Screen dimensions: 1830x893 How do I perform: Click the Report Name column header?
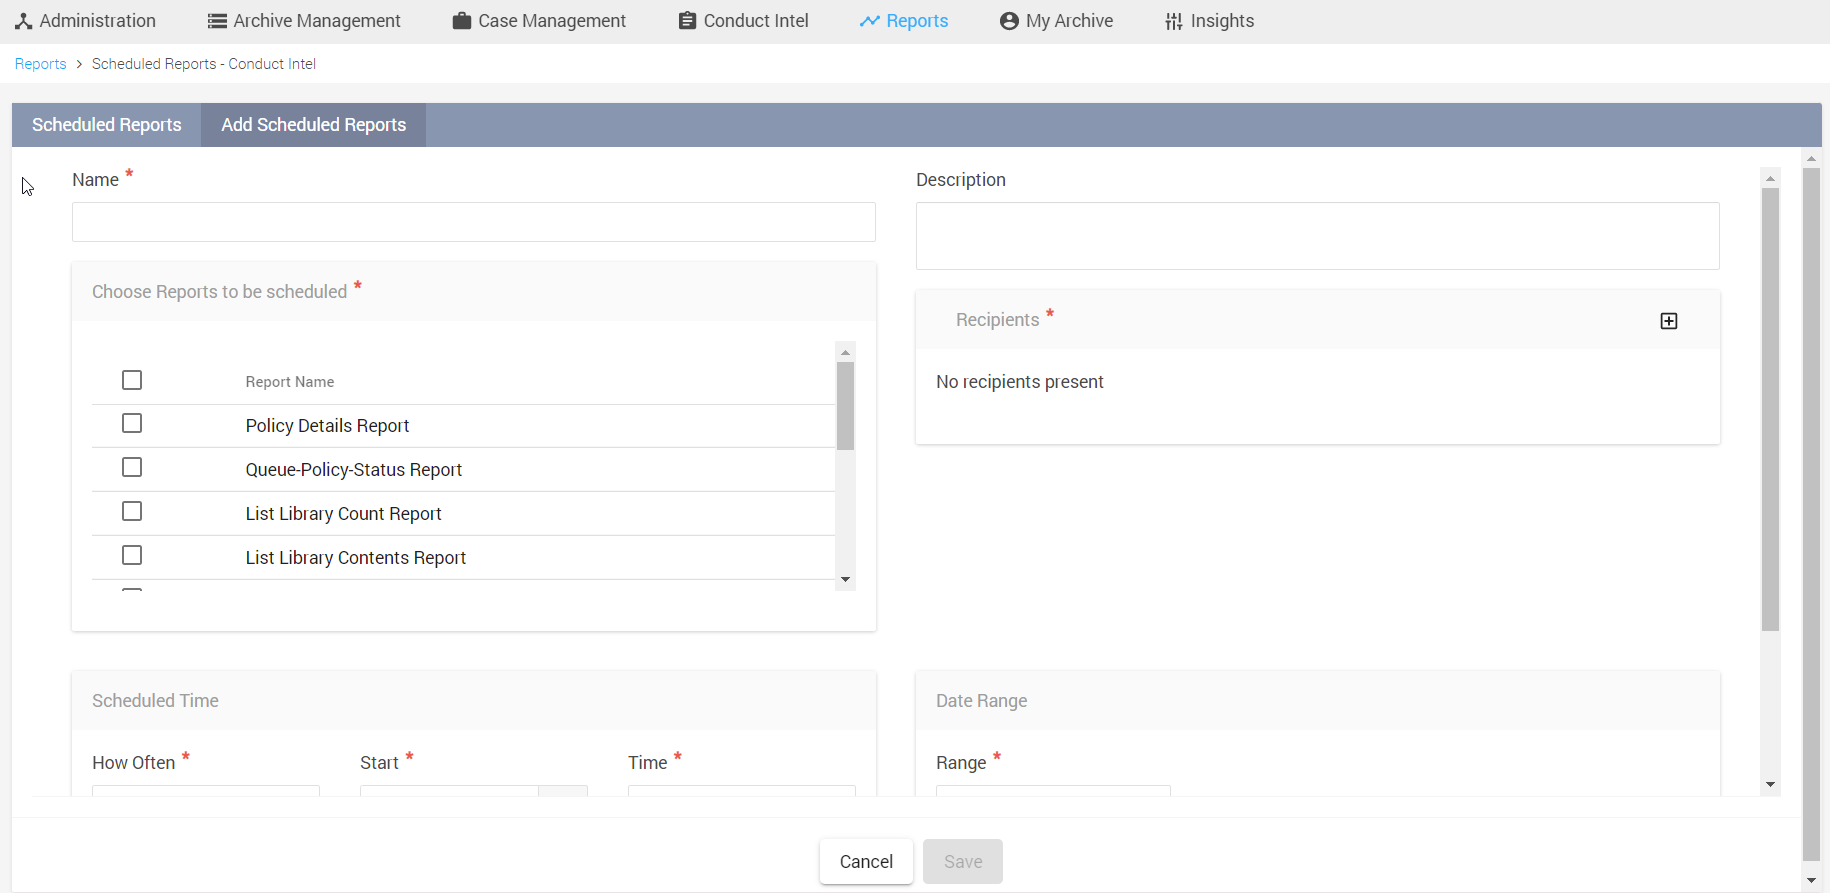click(x=290, y=382)
